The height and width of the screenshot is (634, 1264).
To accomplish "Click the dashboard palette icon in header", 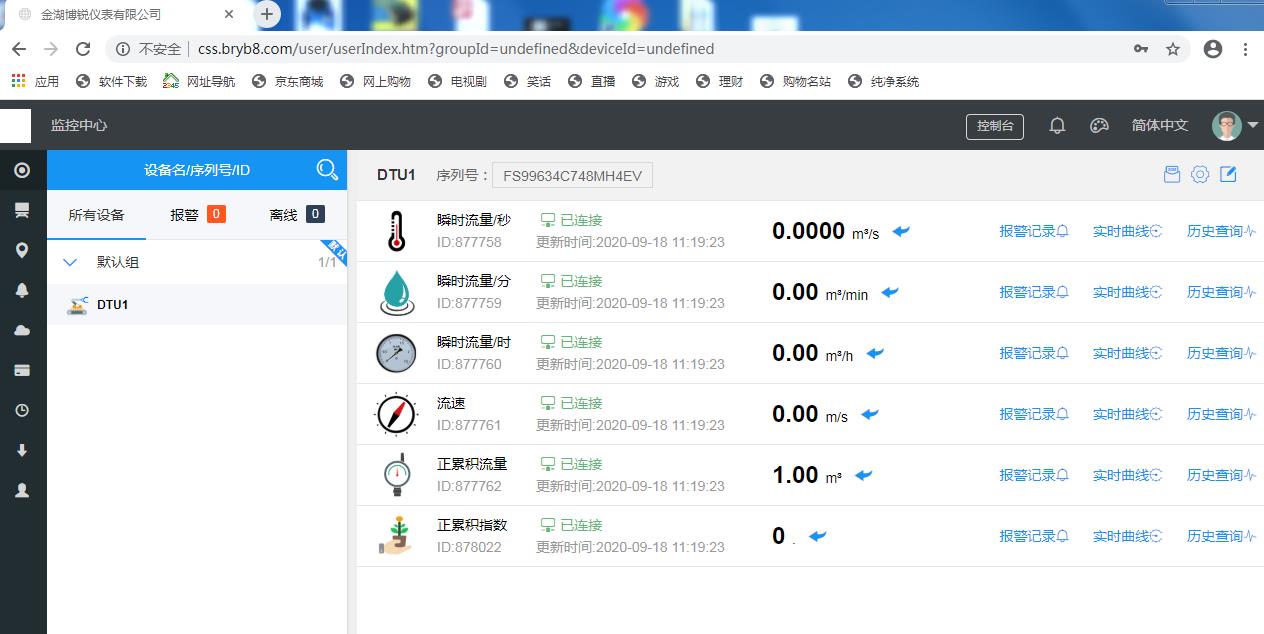I will click(1099, 126).
